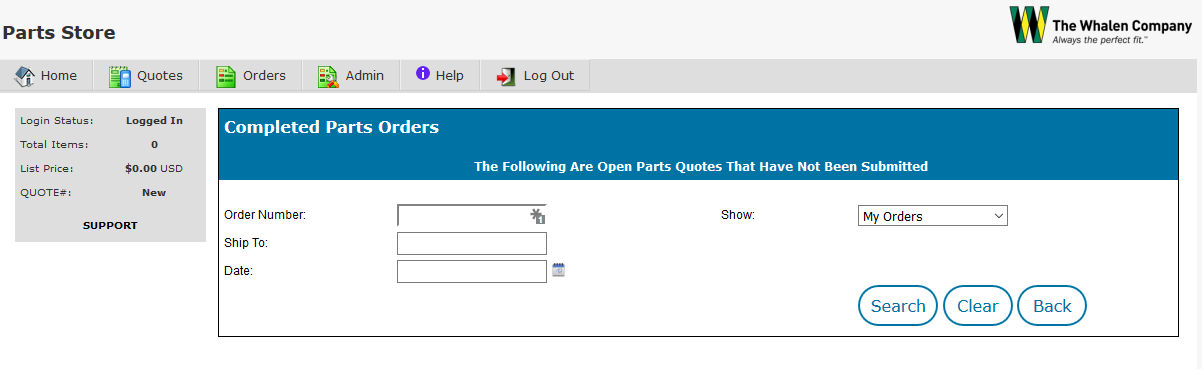Expand My Orders dropdown arrow

click(998, 216)
